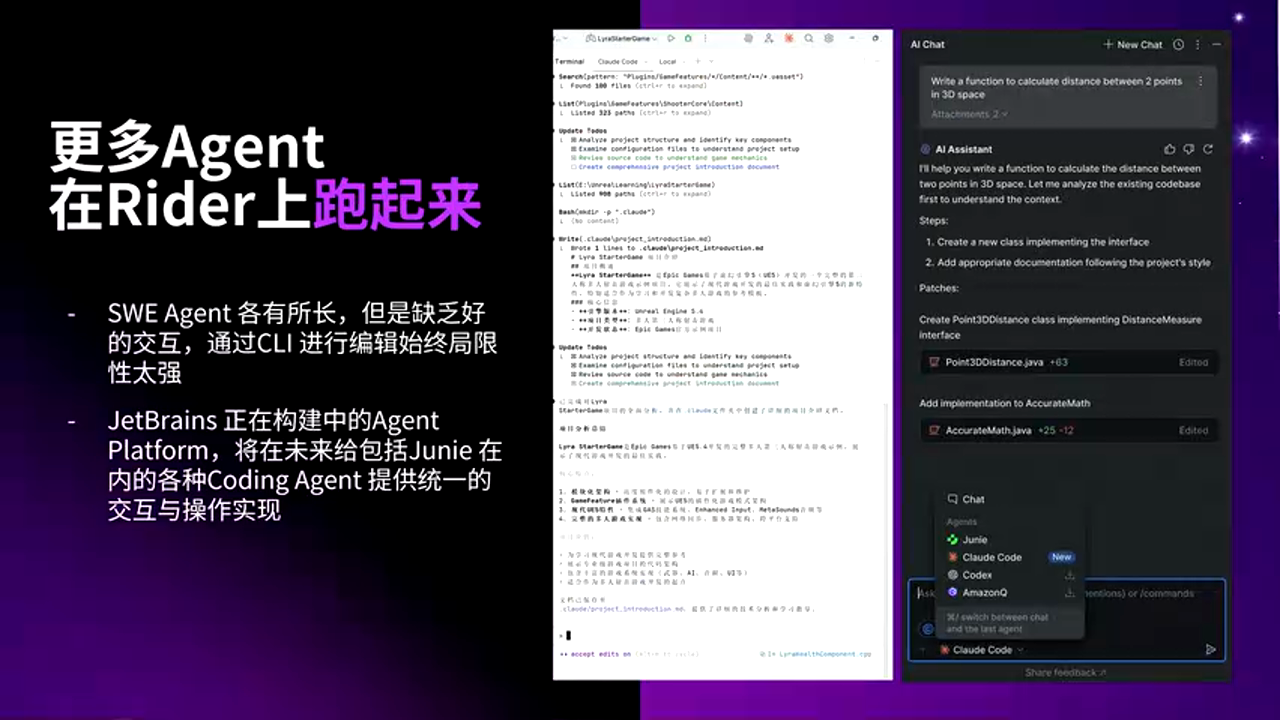Screen dimensions: 1280x720
Task: Toggle thumbs down on the AI response
Action: [x=1188, y=148]
